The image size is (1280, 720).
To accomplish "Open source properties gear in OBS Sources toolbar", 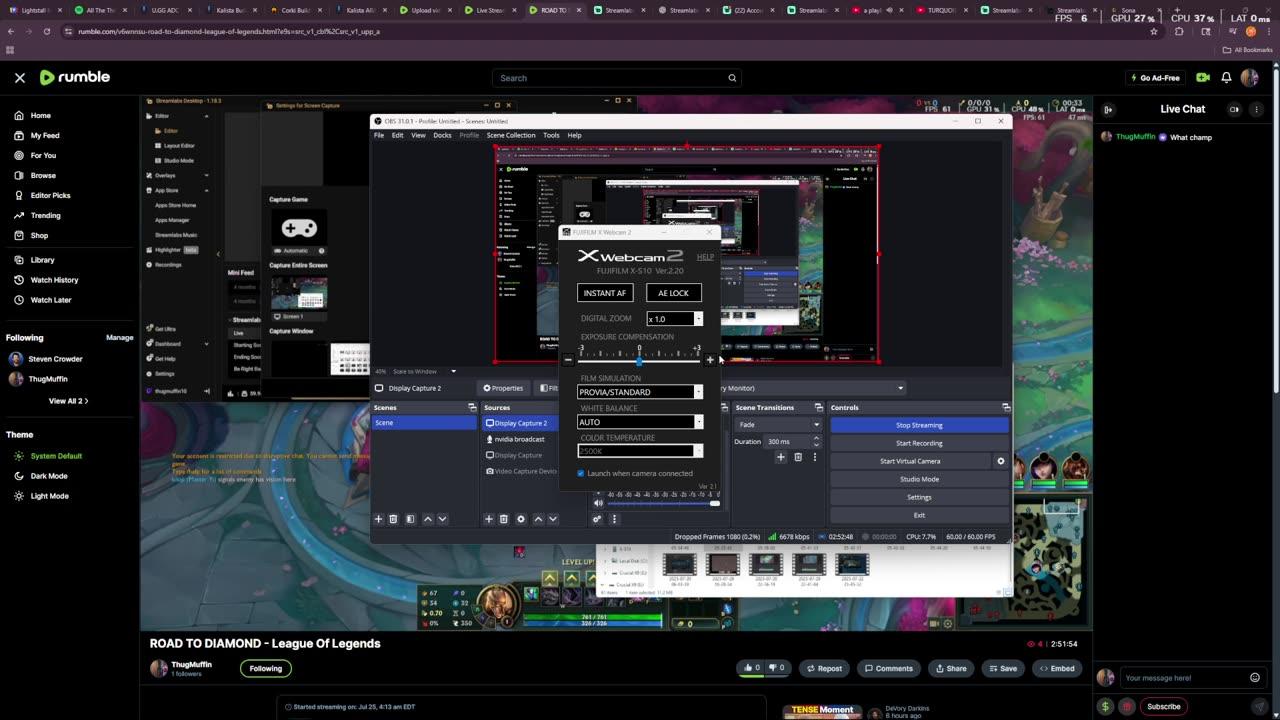I will pyautogui.click(x=520, y=519).
